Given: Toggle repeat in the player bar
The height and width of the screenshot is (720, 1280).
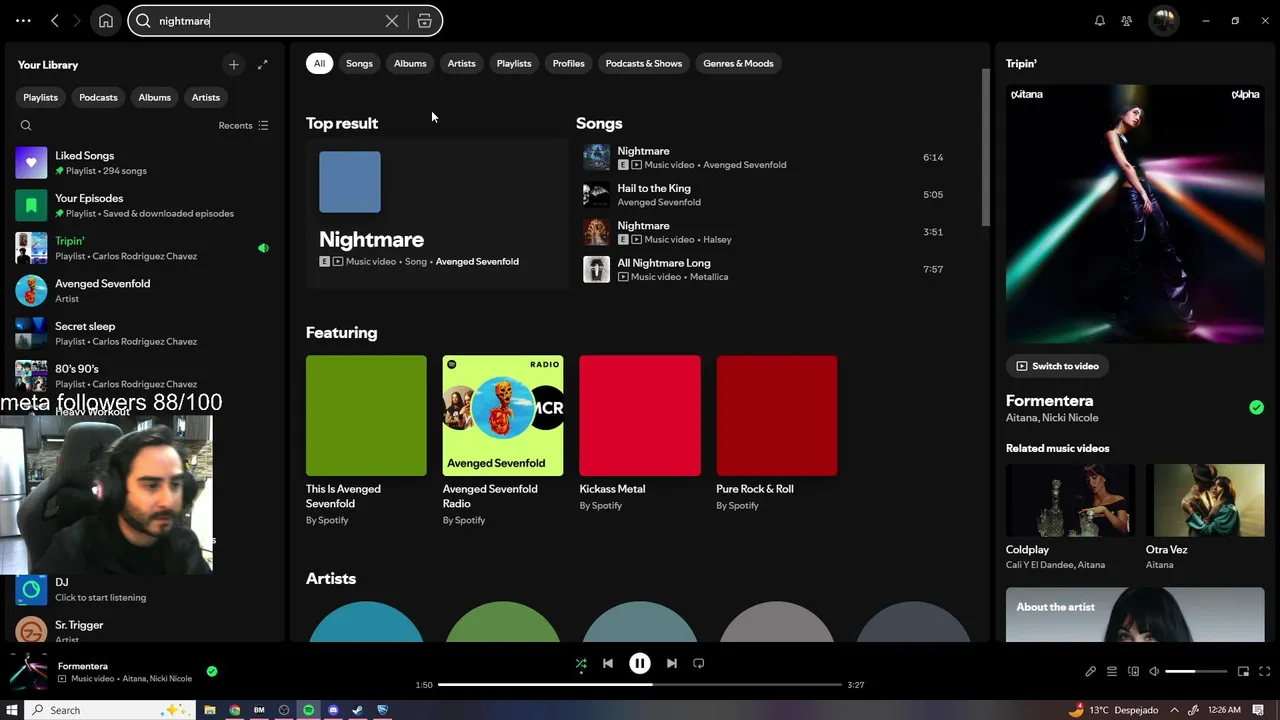Looking at the screenshot, I should tap(699, 663).
